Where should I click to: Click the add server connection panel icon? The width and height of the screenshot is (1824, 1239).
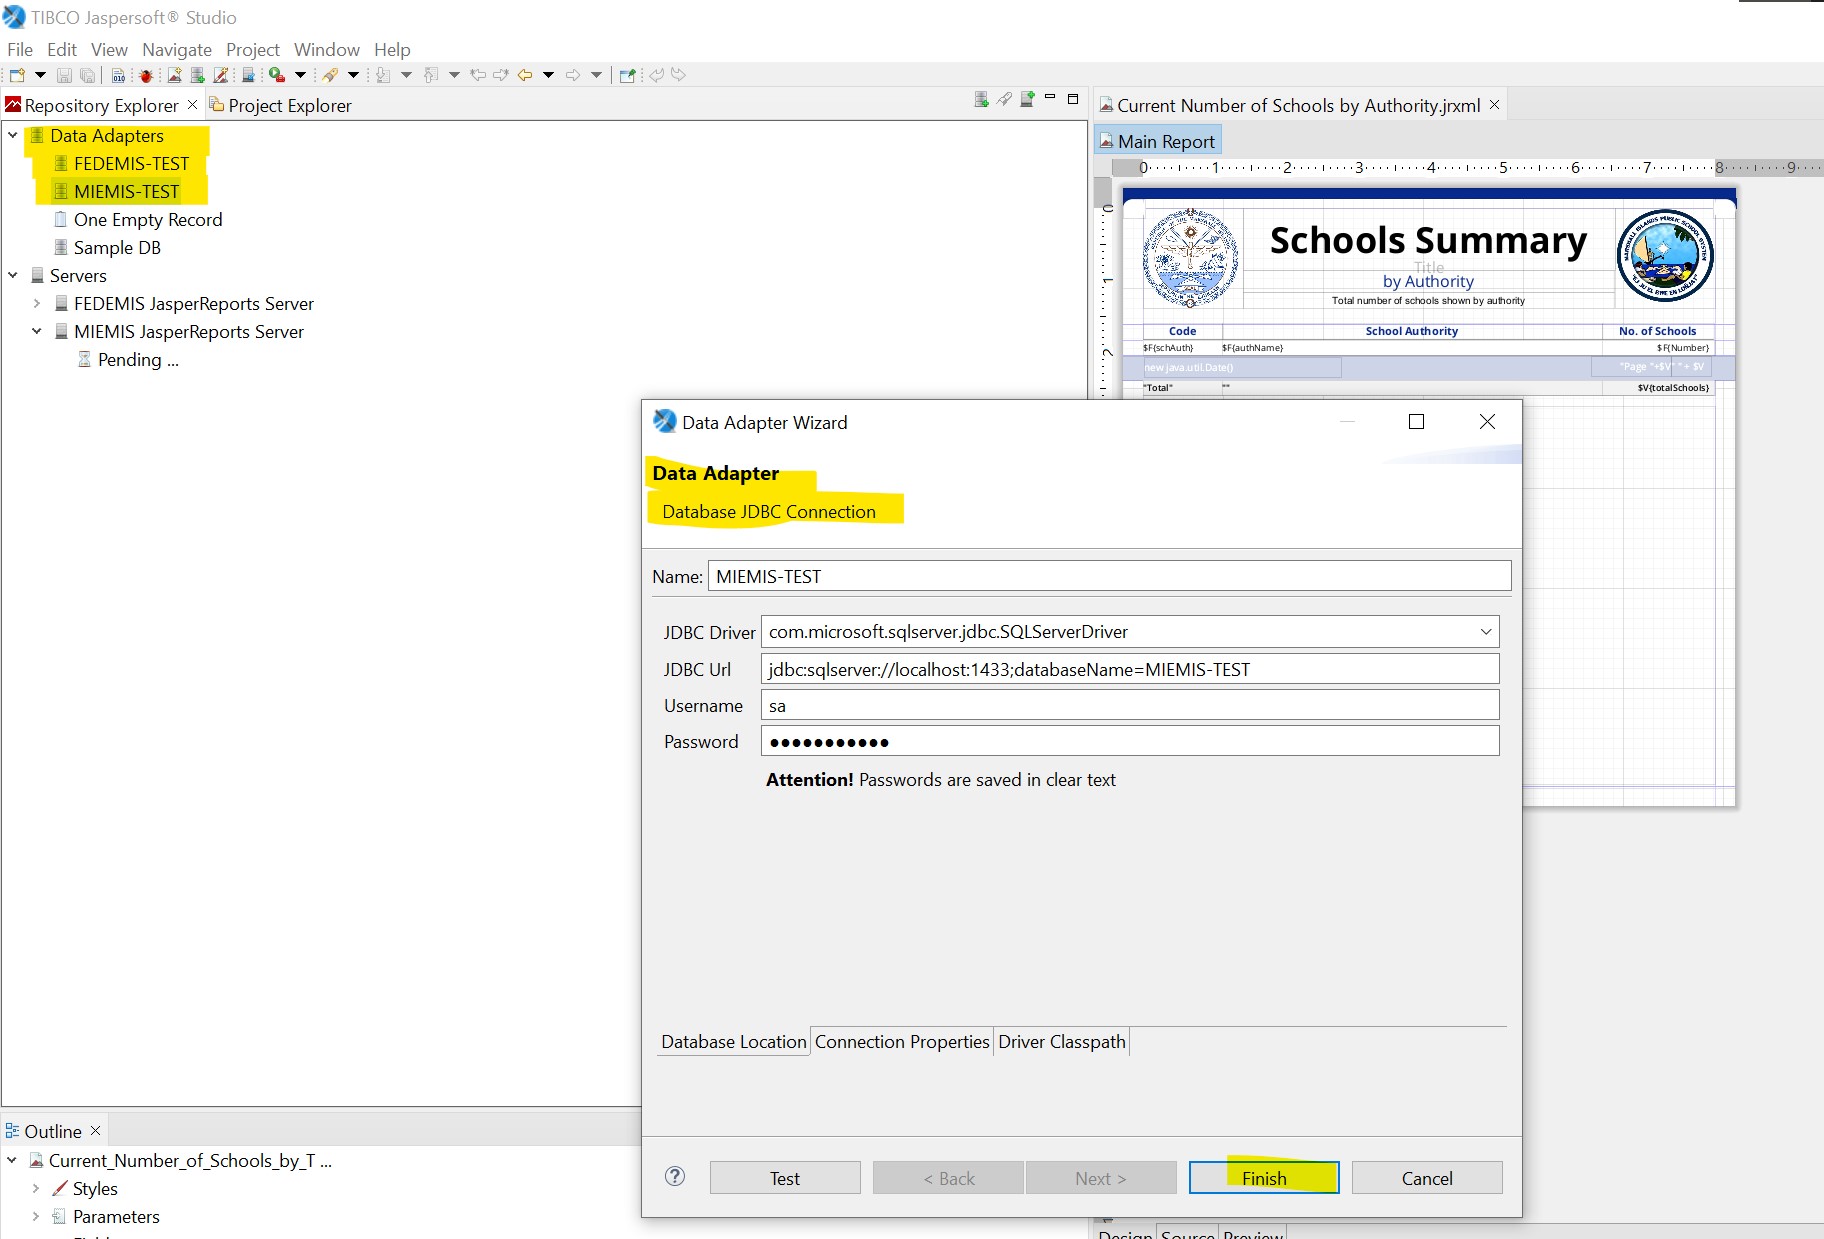coord(1027,99)
